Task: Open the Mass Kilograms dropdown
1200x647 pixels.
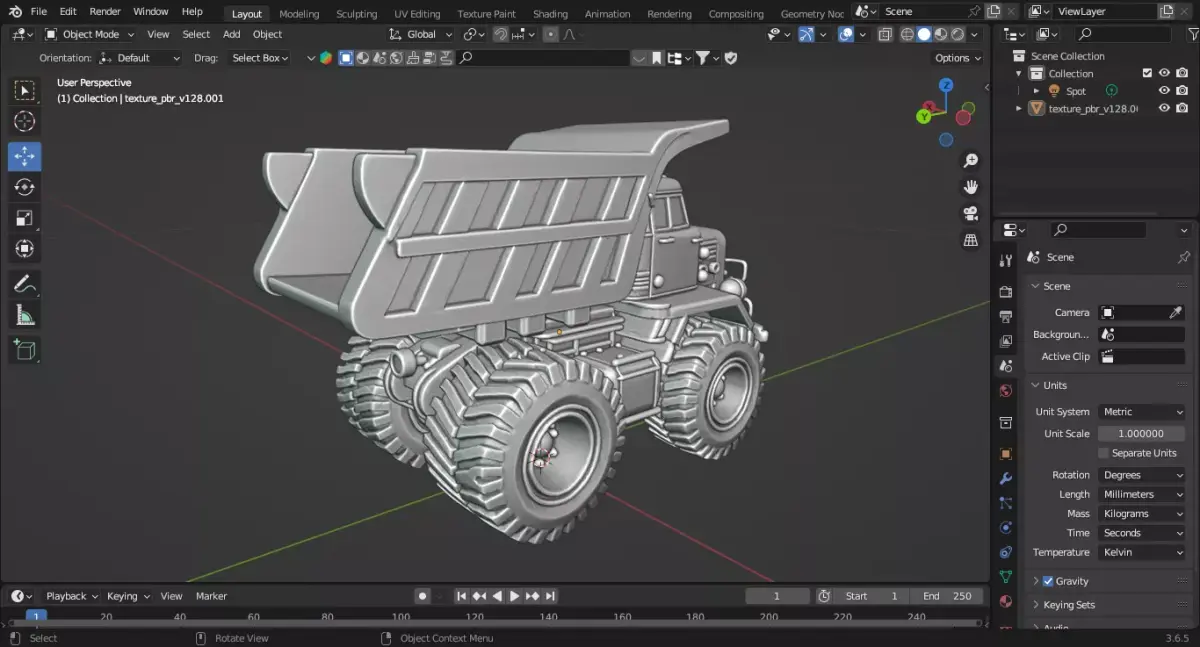Action: (1142, 513)
